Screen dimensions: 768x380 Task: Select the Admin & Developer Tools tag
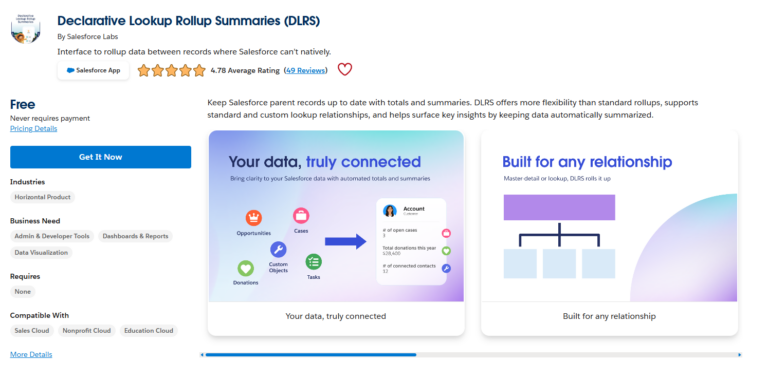52,236
